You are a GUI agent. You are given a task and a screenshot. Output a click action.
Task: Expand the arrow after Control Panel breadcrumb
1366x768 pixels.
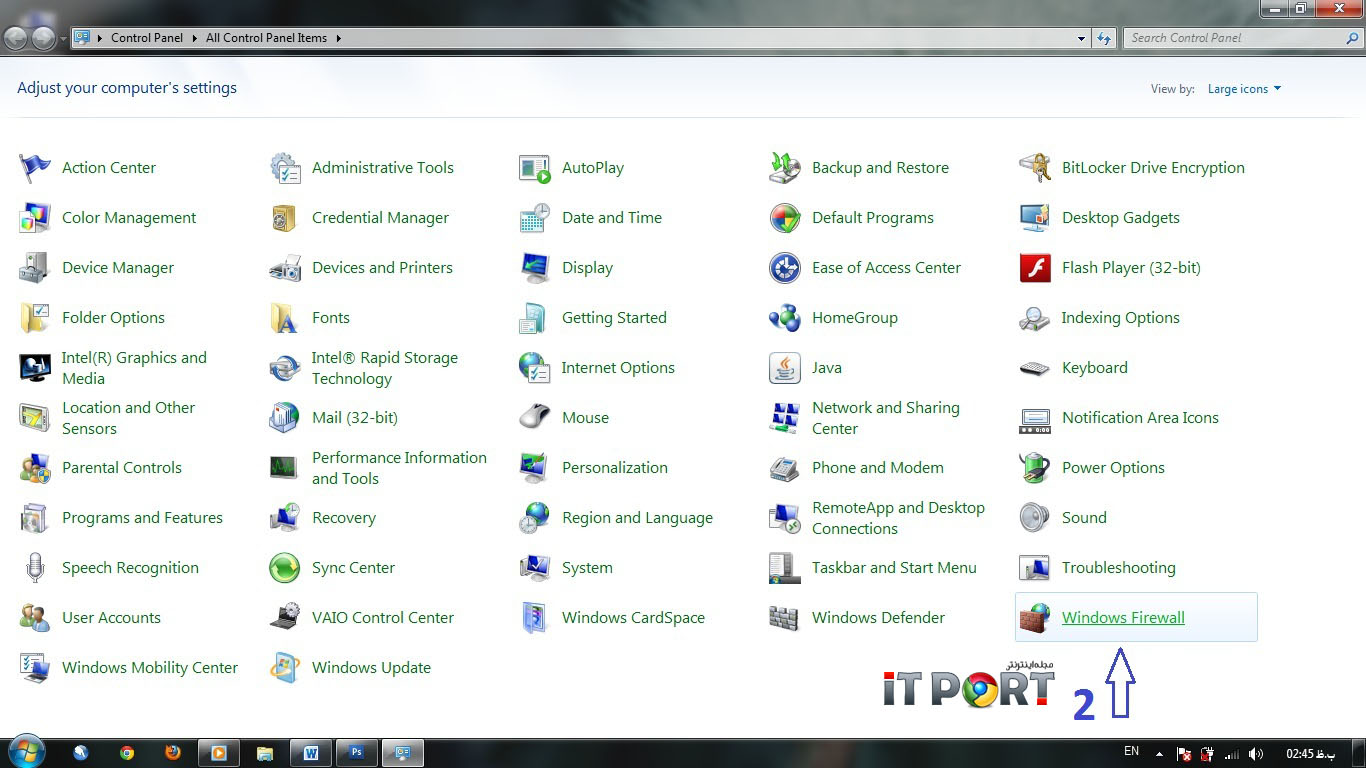click(x=195, y=38)
